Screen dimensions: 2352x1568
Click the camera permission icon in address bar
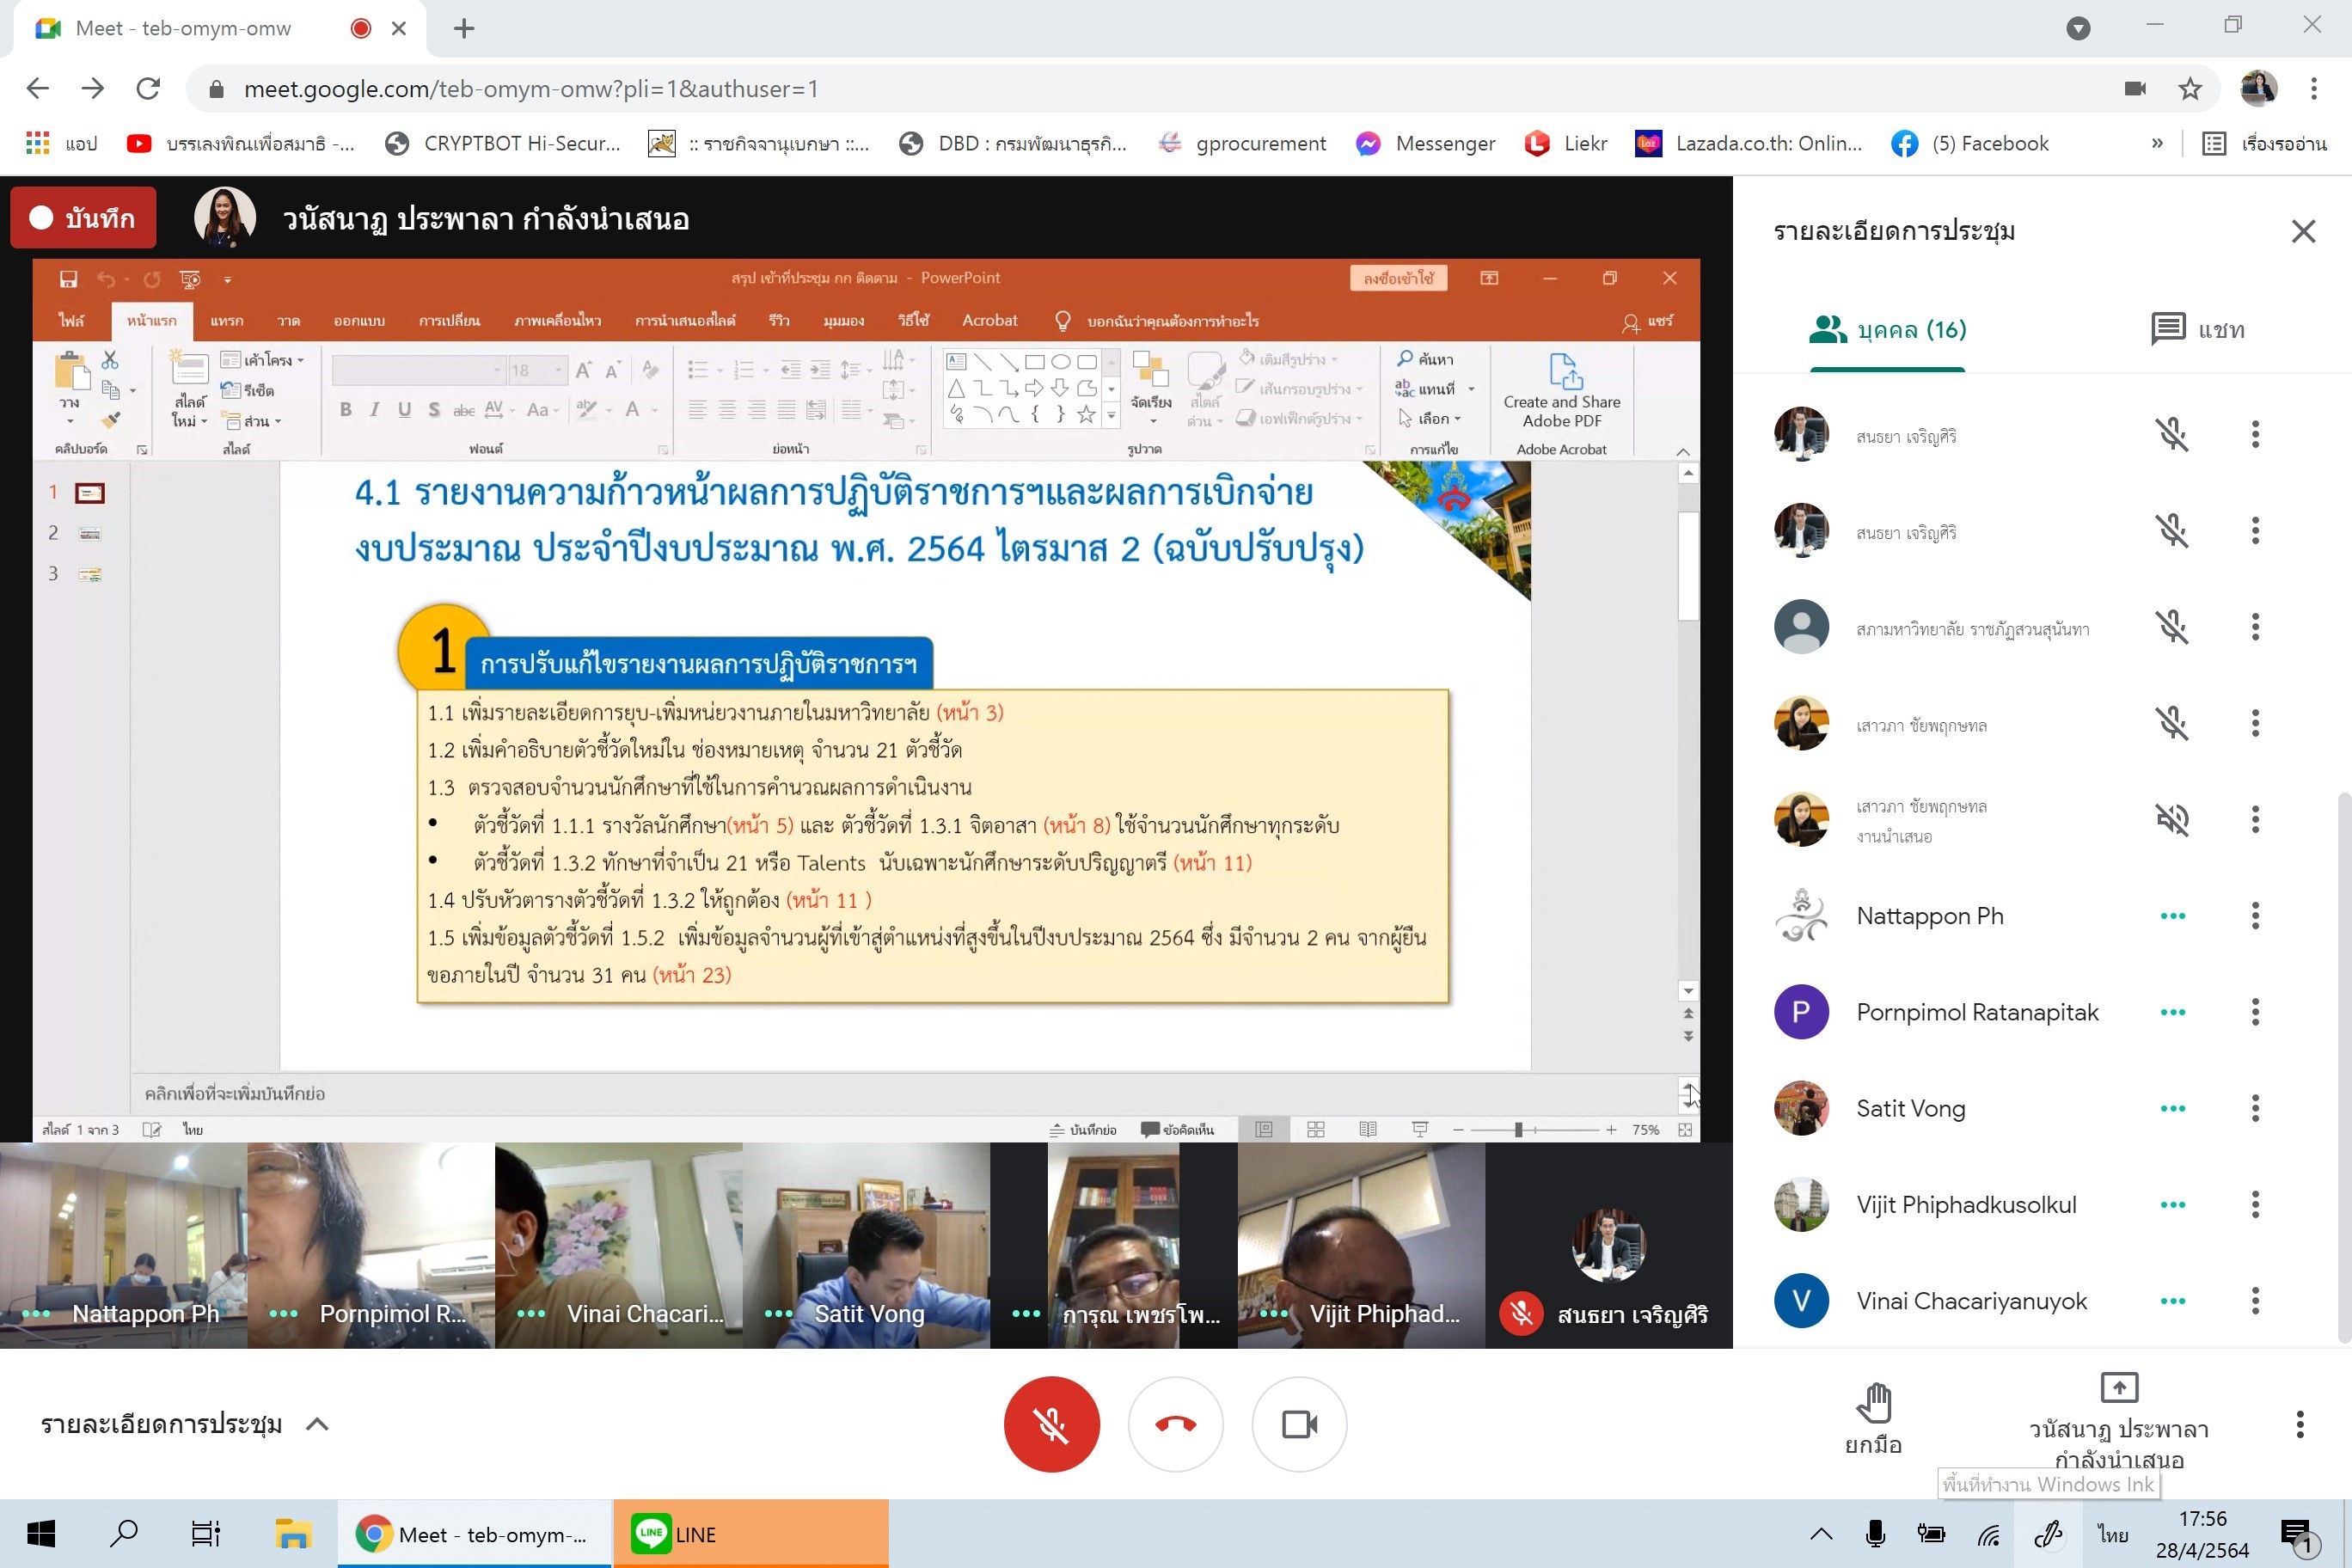pos(2135,89)
